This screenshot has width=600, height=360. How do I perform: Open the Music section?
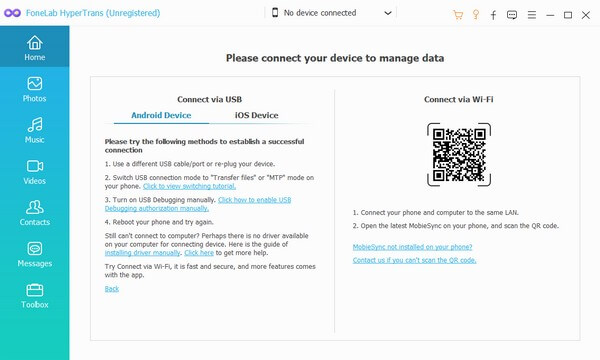click(34, 130)
